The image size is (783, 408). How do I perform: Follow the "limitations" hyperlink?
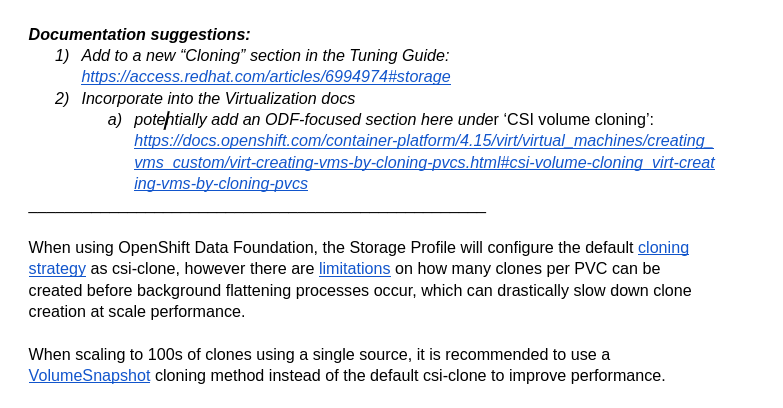[x=354, y=269]
